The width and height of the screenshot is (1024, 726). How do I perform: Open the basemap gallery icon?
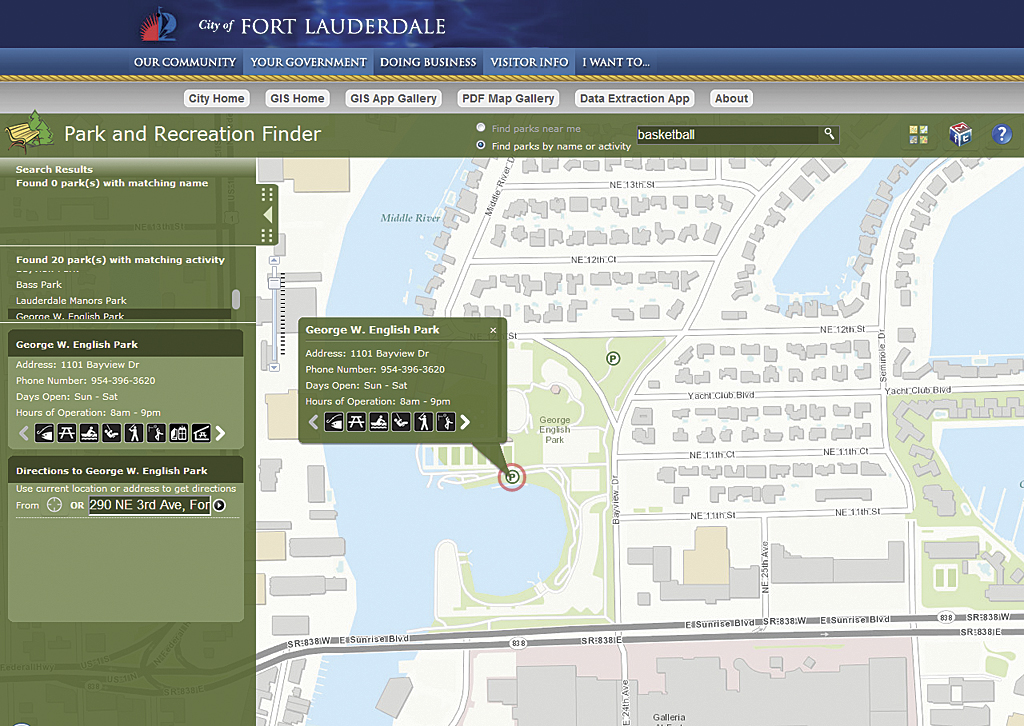click(918, 135)
